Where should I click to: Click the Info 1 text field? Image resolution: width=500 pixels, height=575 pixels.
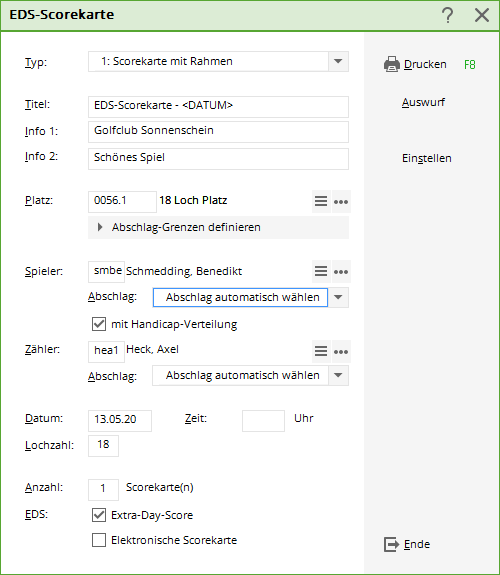tap(218, 132)
